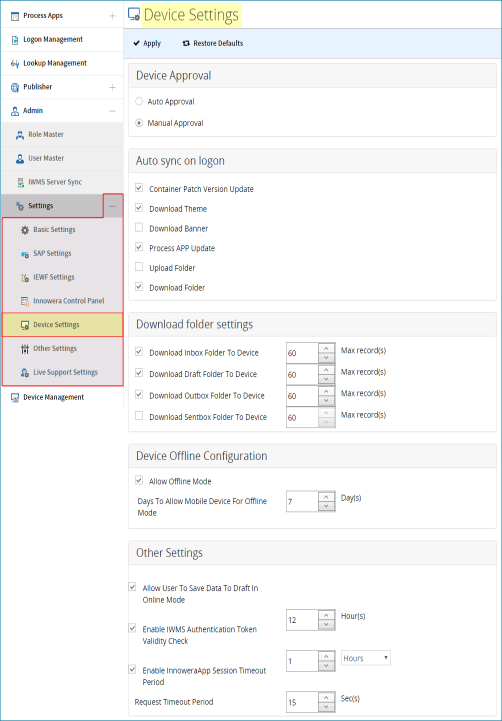Enable the Download Banner checkbox

[139, 228]
